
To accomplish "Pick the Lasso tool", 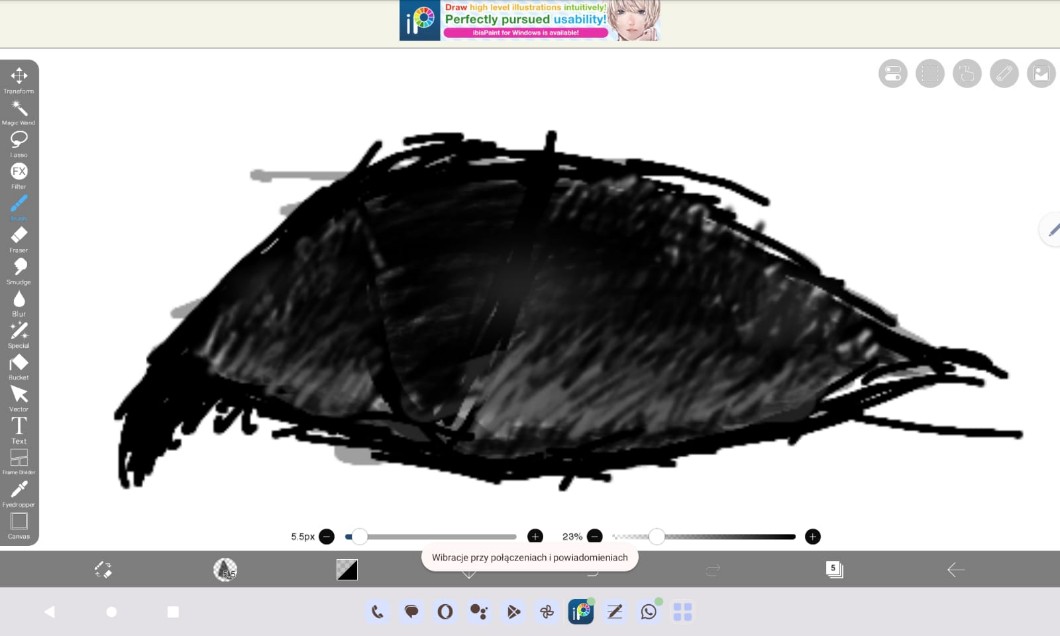I will click(x=19, y=140).
